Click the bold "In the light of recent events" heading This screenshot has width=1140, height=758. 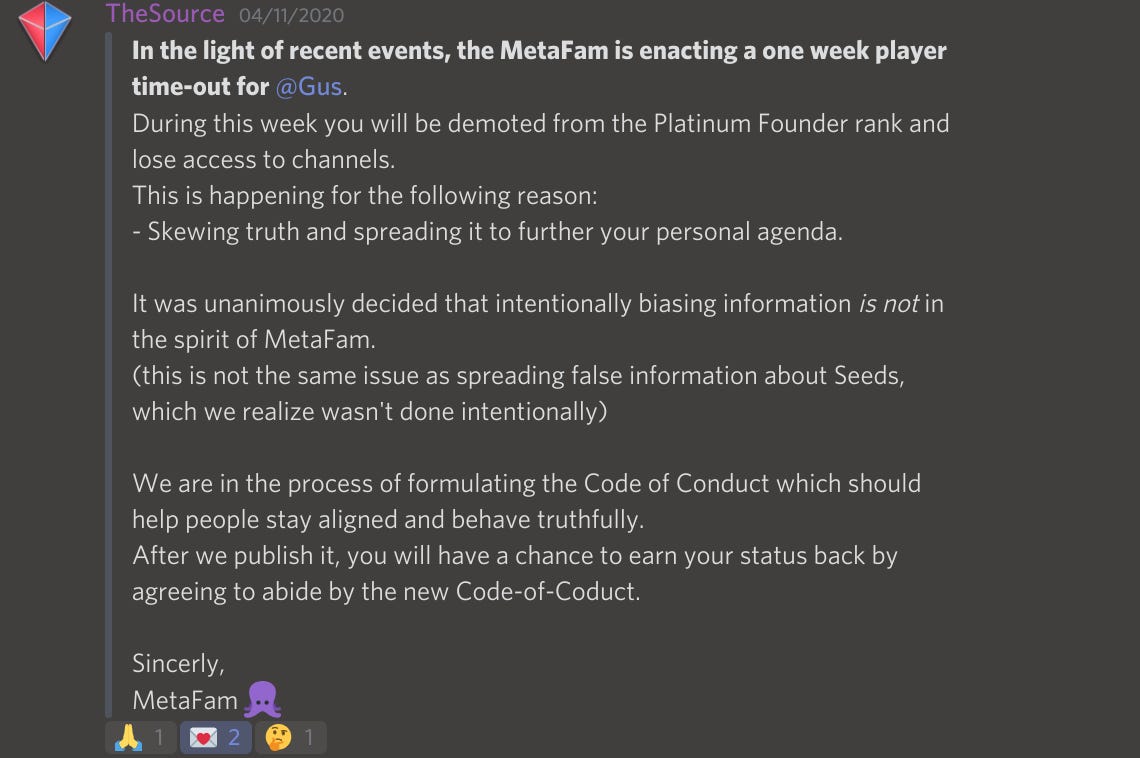(x=539, y=68)
